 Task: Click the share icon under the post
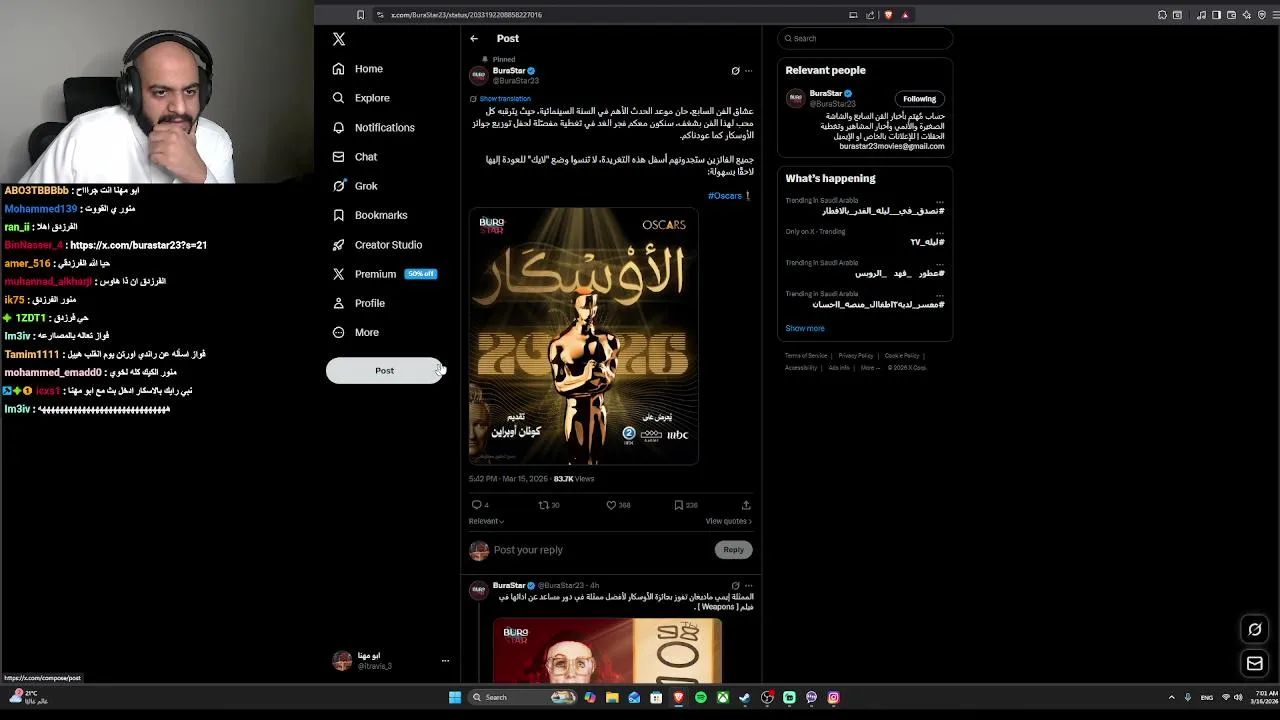pos(746,505)
